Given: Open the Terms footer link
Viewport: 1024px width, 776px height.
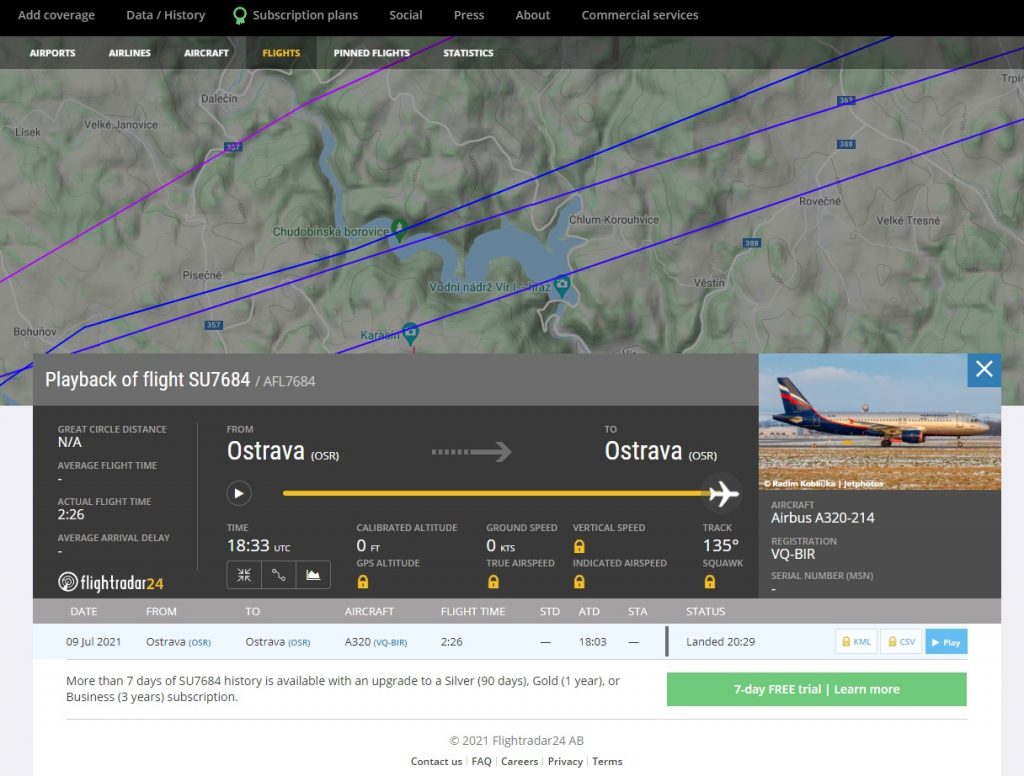Looking at the screenshot, I should (x=607, y=762).
